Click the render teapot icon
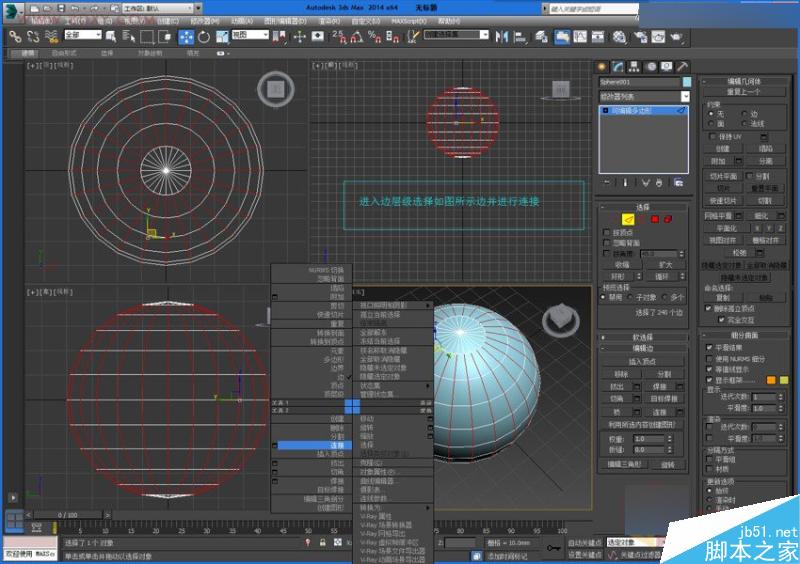Viewport: 800px width, 564px height. [x=676, y=36]
